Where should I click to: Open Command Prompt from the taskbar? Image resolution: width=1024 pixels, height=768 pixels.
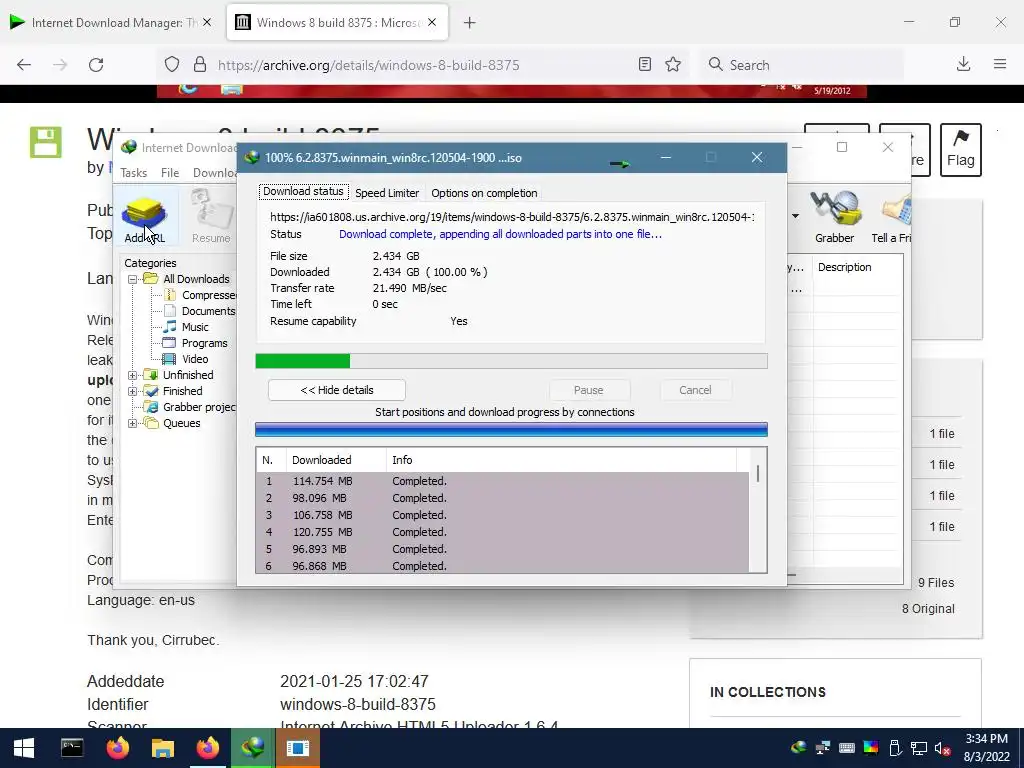72,748
